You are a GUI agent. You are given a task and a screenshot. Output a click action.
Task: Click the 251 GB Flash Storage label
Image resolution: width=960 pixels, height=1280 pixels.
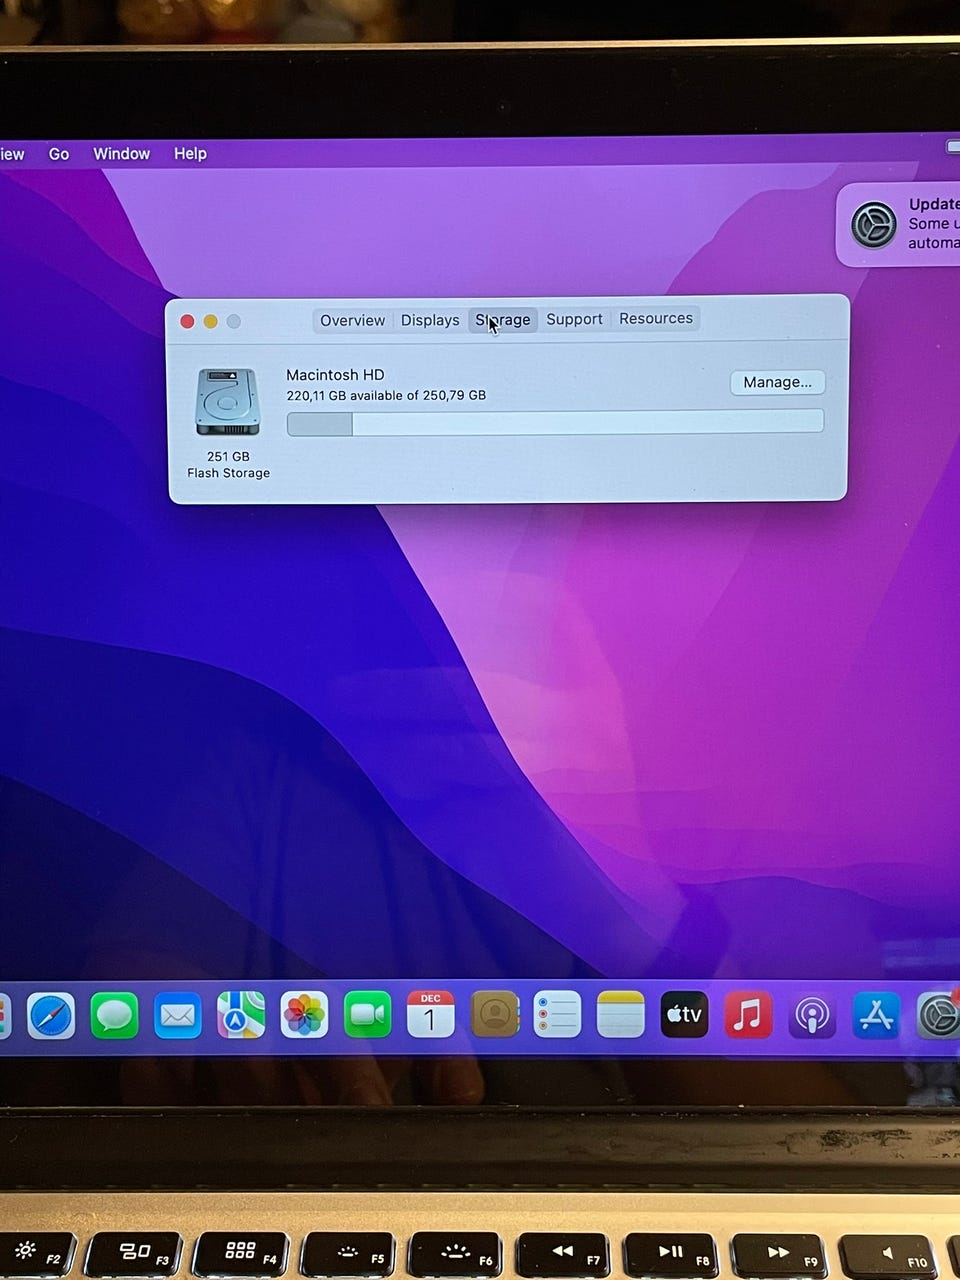[228, 465]
